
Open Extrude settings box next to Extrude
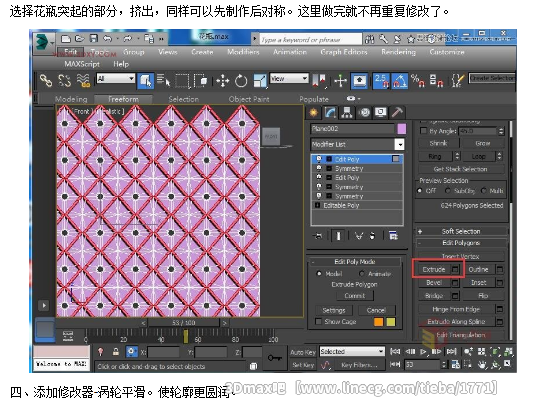tap(455, 269)
